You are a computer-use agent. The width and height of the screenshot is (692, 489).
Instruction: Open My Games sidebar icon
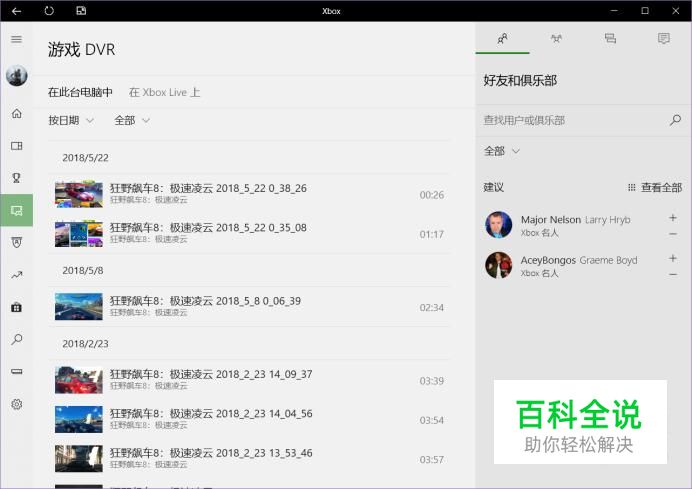tap(16, 146)
